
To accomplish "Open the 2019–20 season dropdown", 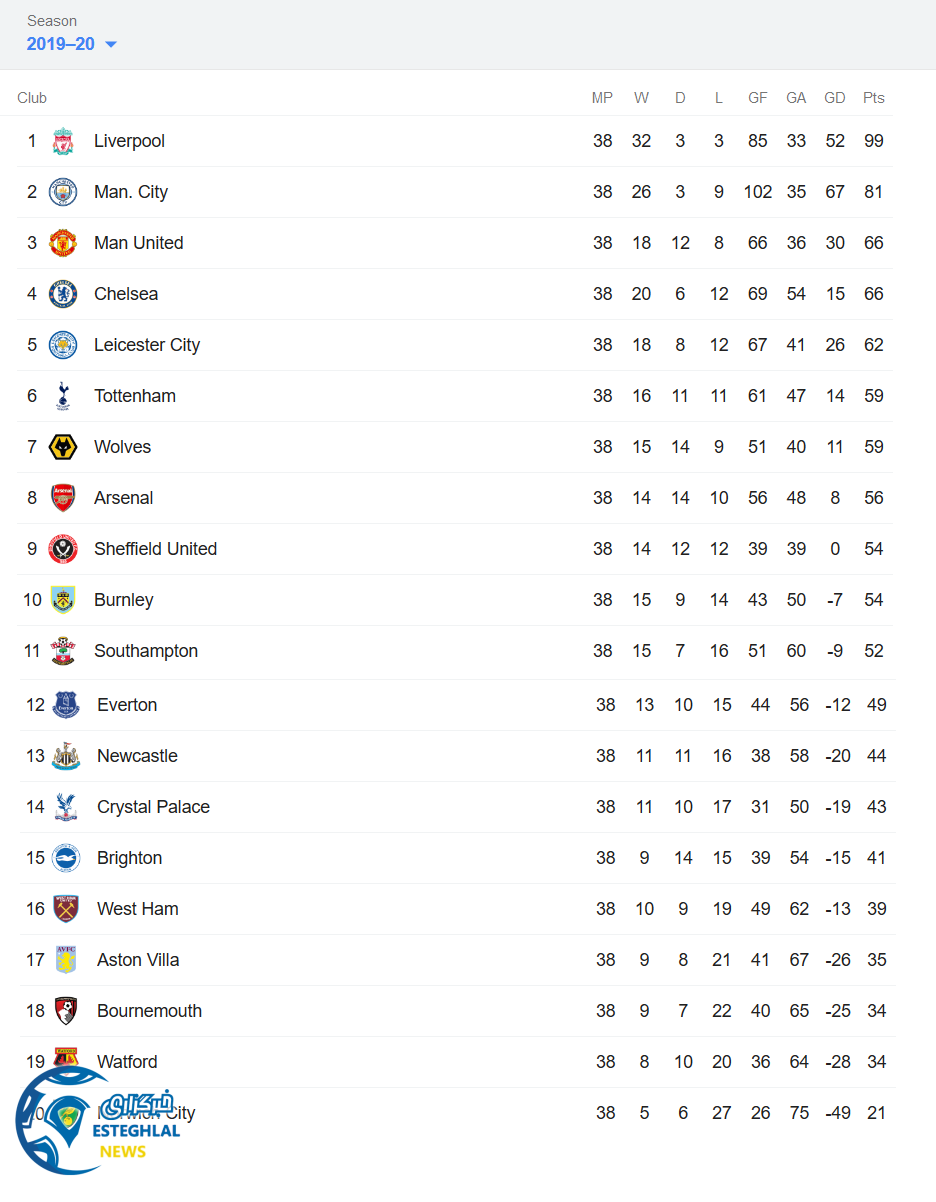I will pyautogui.click(x=61, y=44).
